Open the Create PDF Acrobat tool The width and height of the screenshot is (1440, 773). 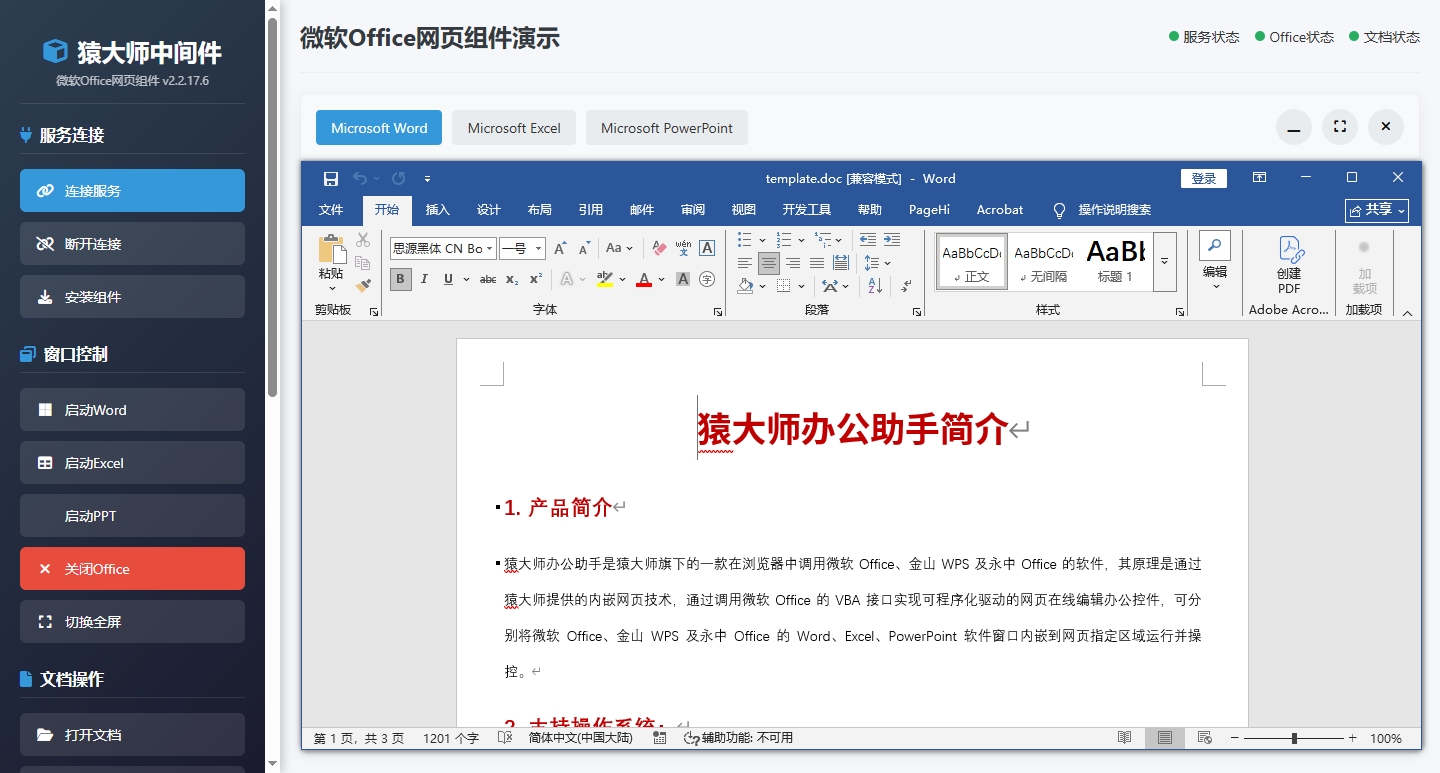point(1289,263)
